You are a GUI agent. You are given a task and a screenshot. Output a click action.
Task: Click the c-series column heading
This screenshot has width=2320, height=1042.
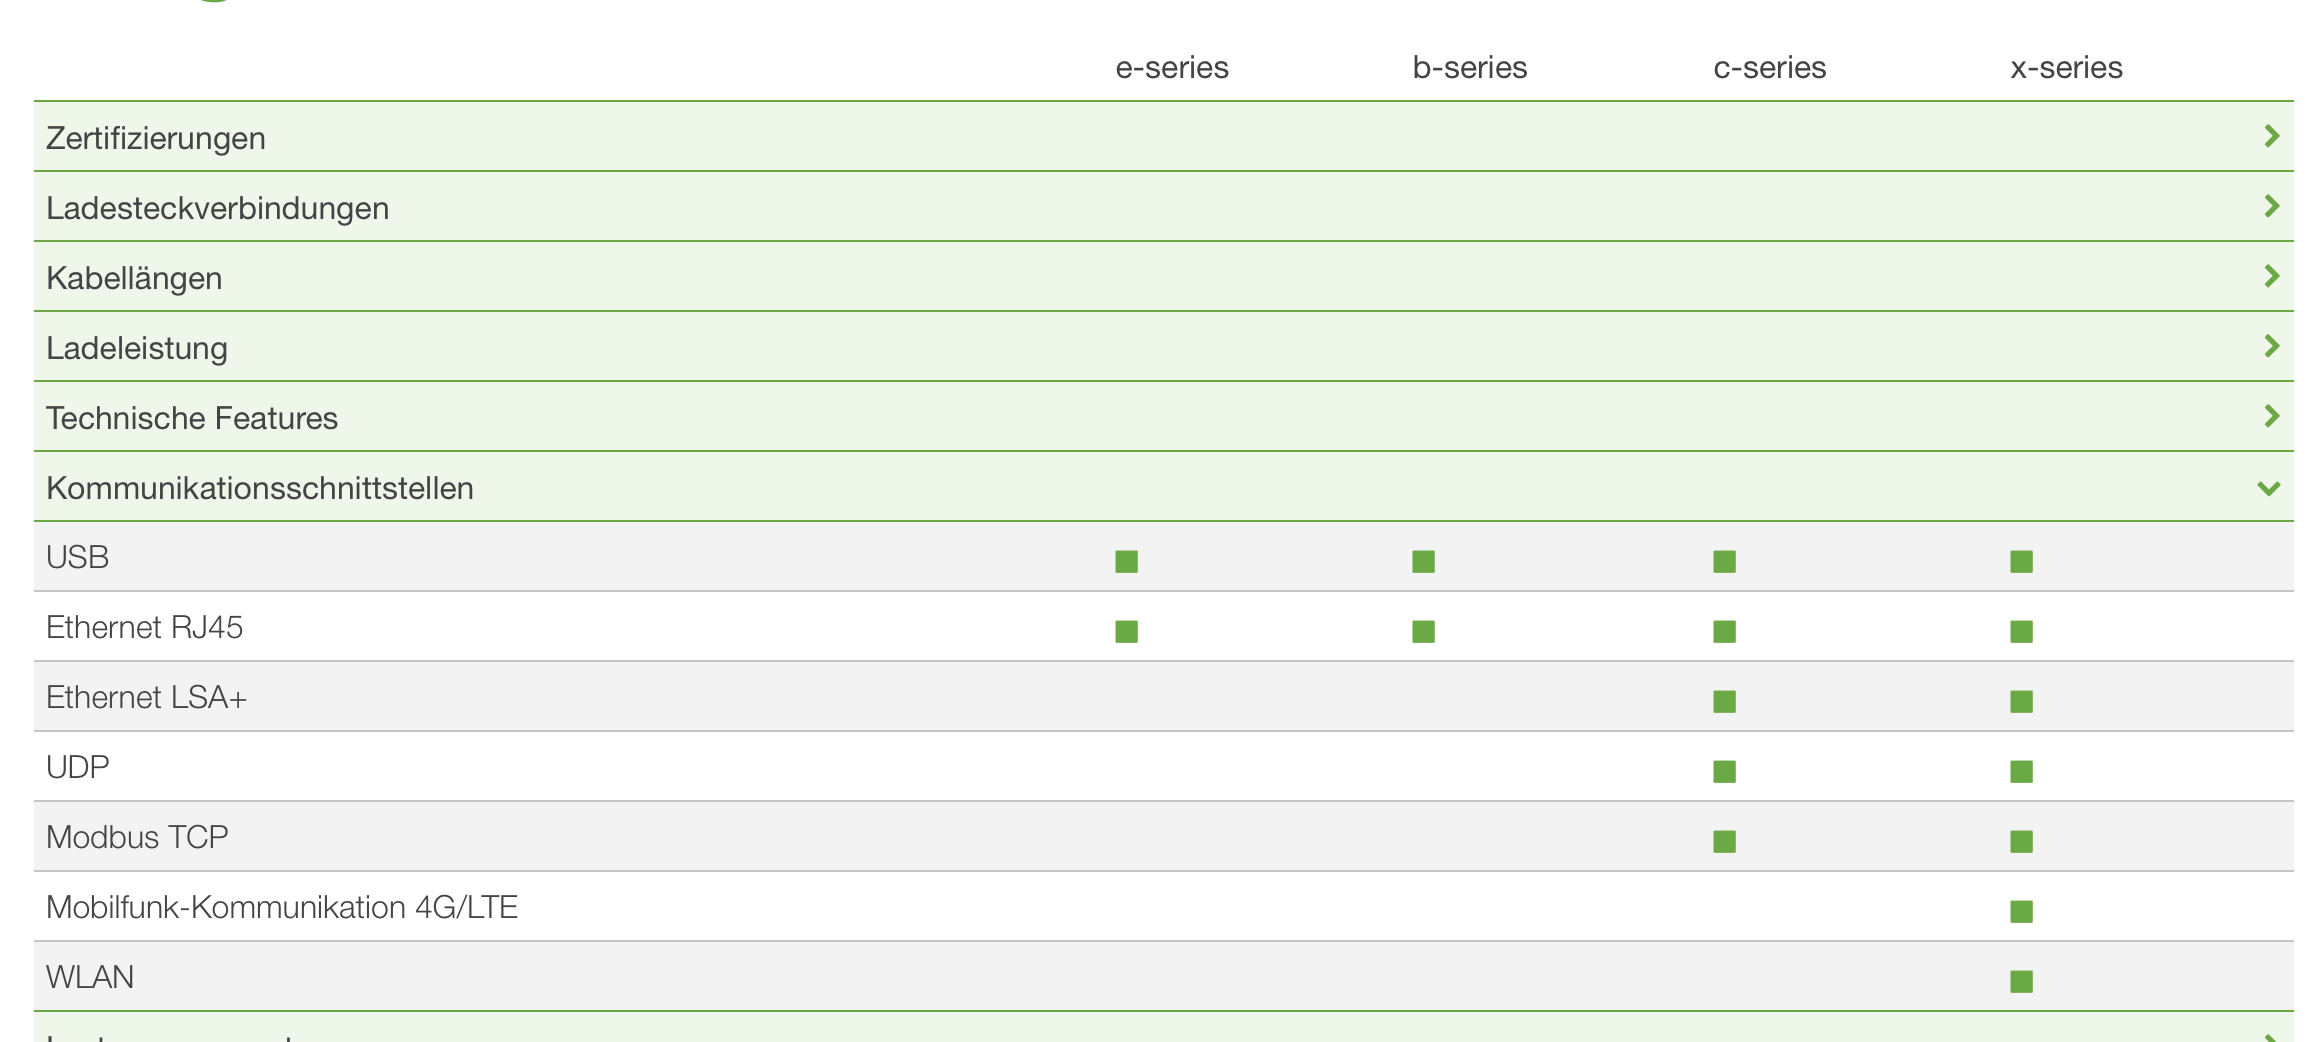click(x=1769, y=67)
